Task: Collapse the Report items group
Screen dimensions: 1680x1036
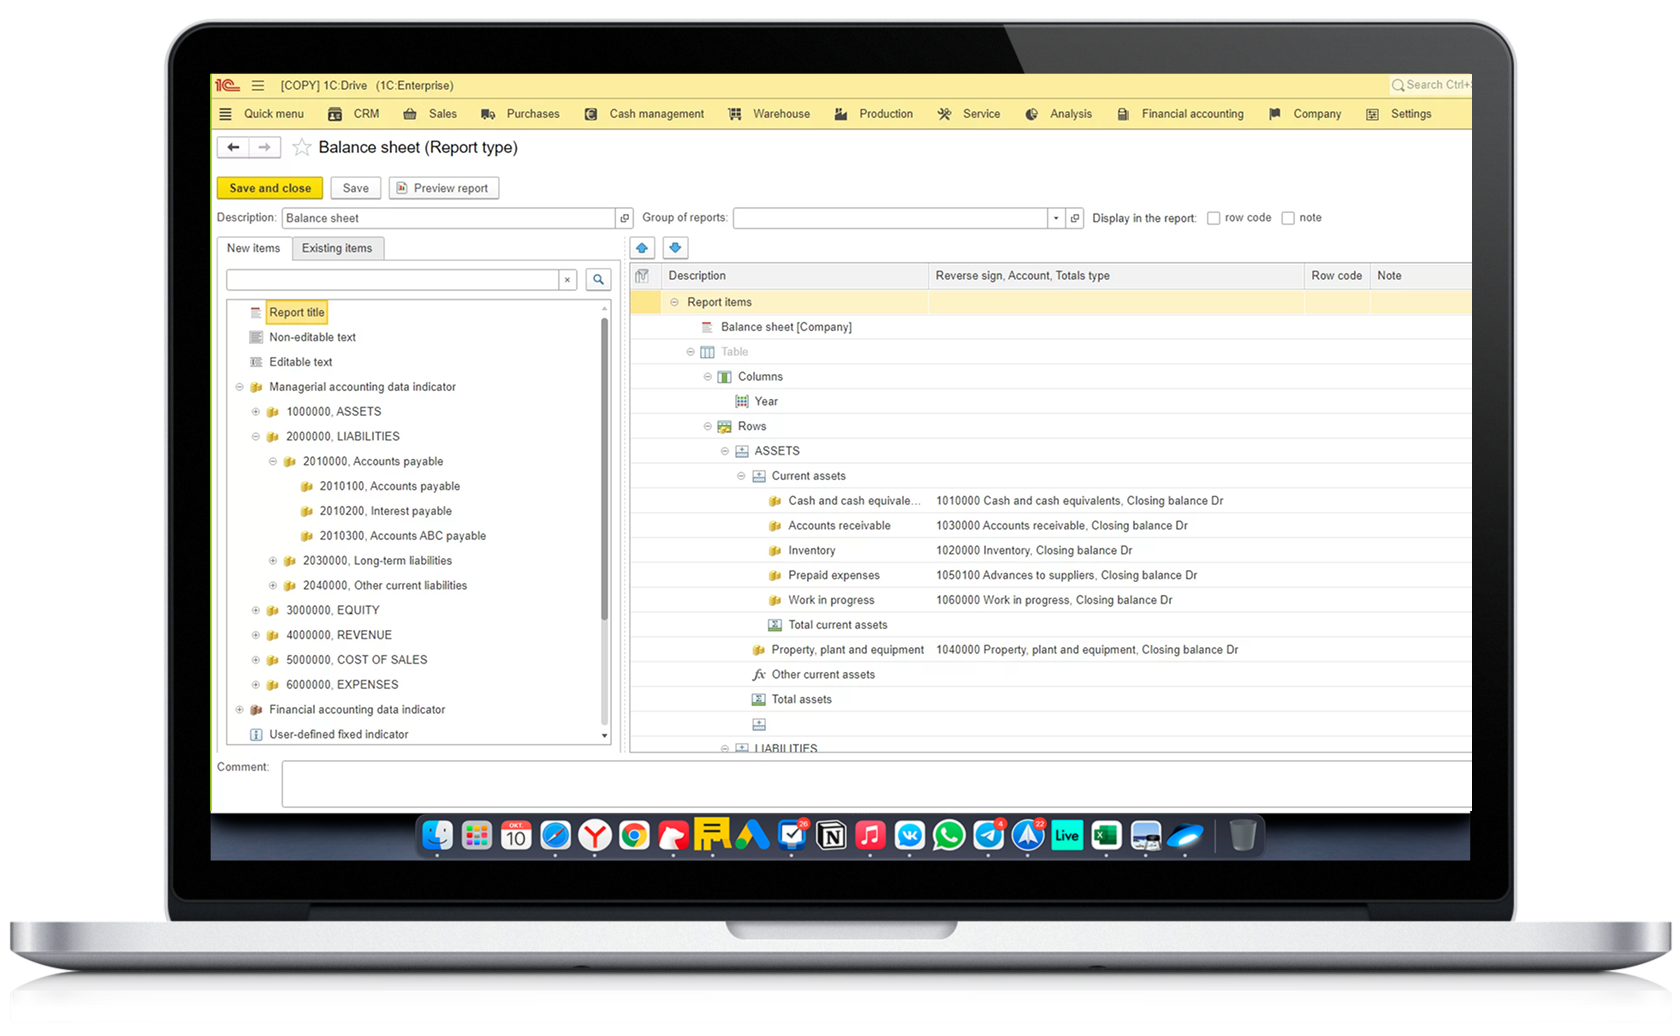Action: point(674,302)
